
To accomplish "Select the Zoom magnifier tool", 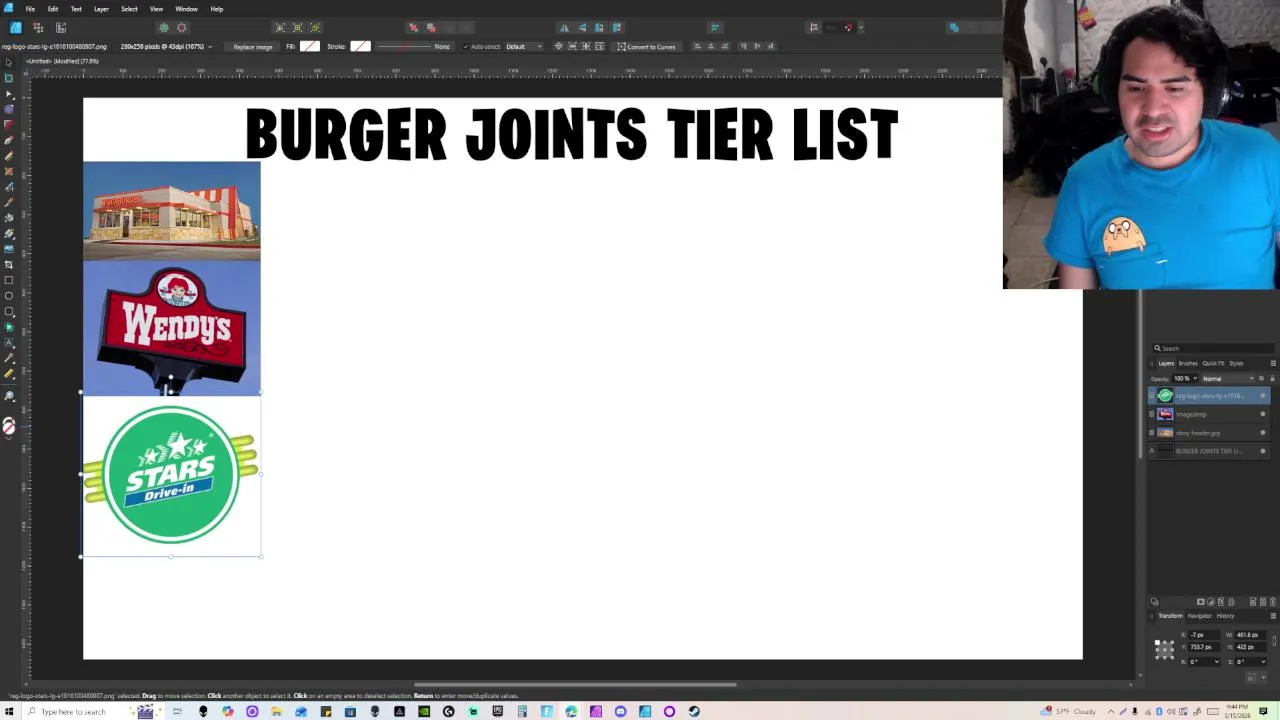I will [x=9, y=397].
